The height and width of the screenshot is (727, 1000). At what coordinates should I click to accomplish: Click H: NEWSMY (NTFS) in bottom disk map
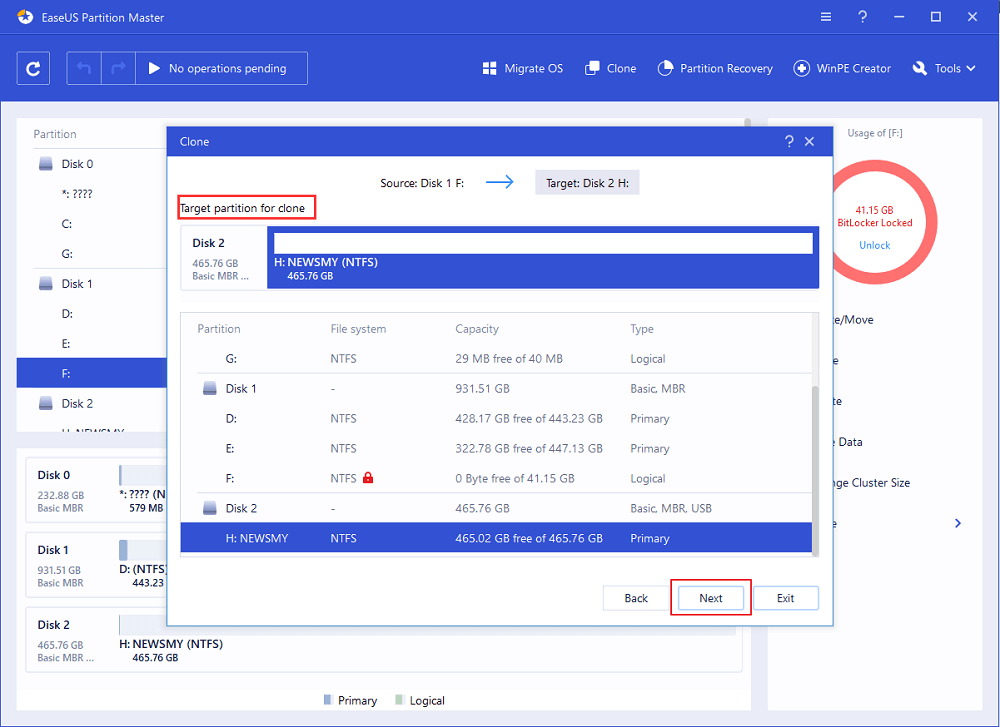click(171, 644)
